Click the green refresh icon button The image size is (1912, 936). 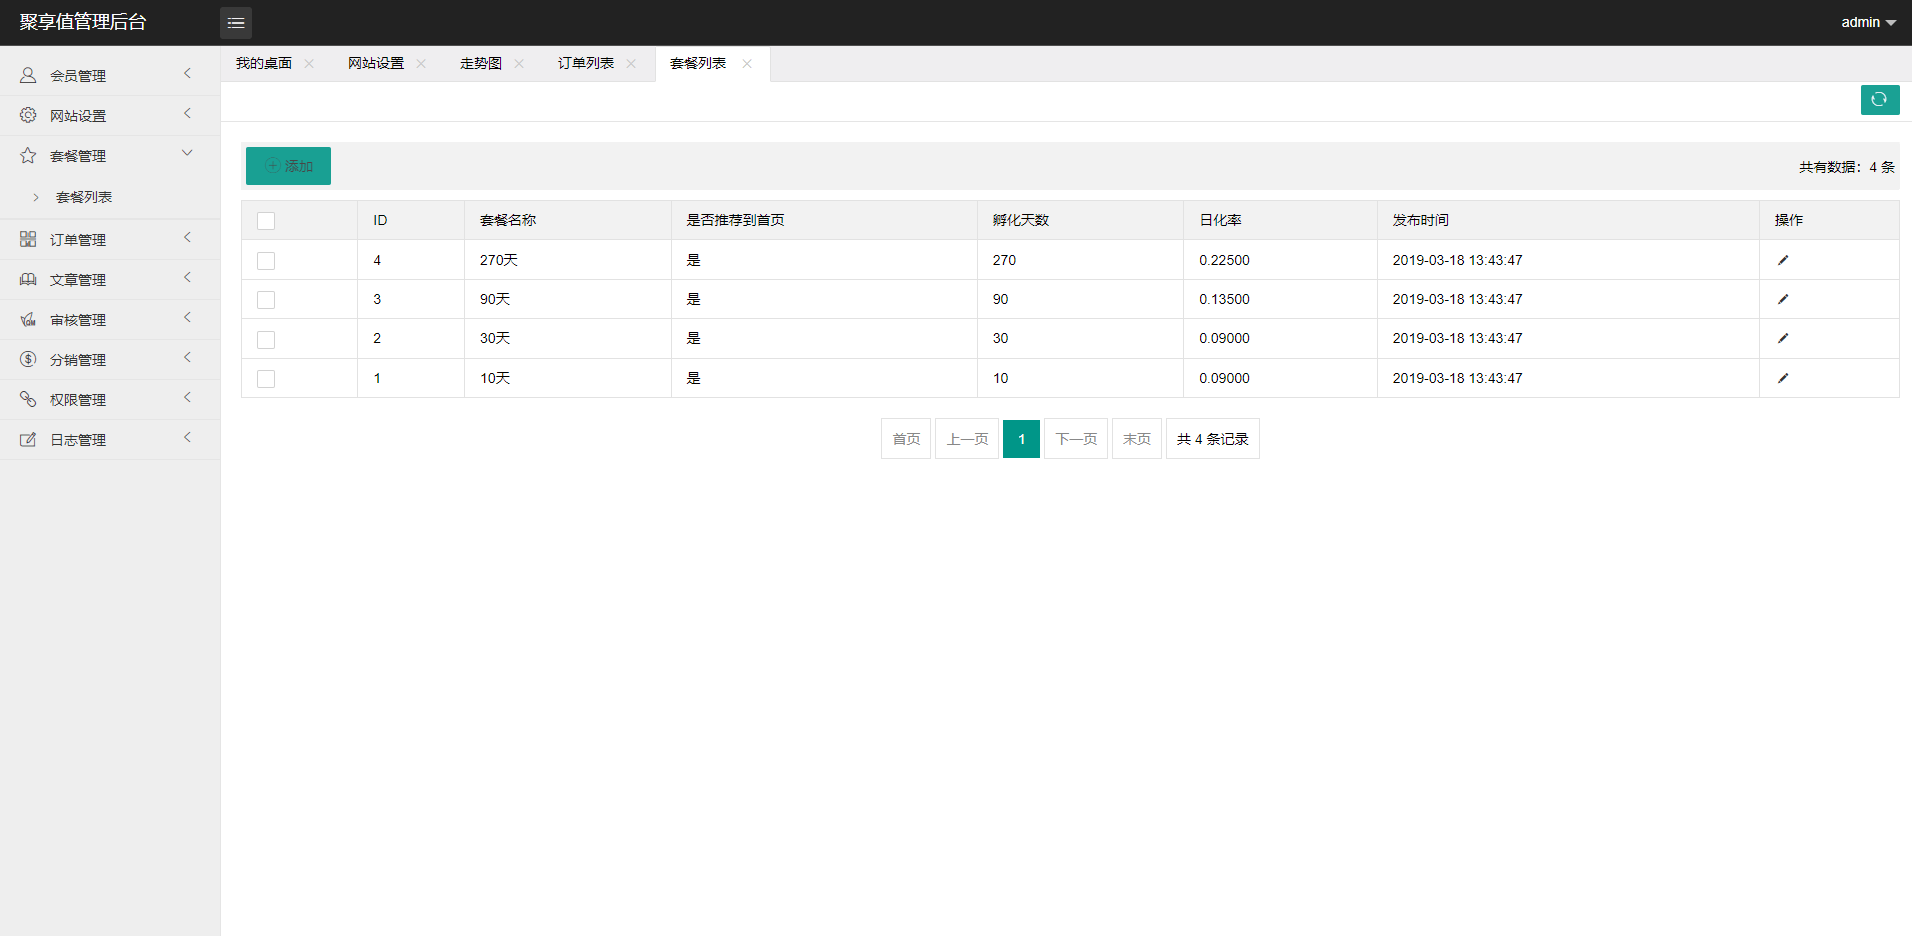click(1879, 100)
